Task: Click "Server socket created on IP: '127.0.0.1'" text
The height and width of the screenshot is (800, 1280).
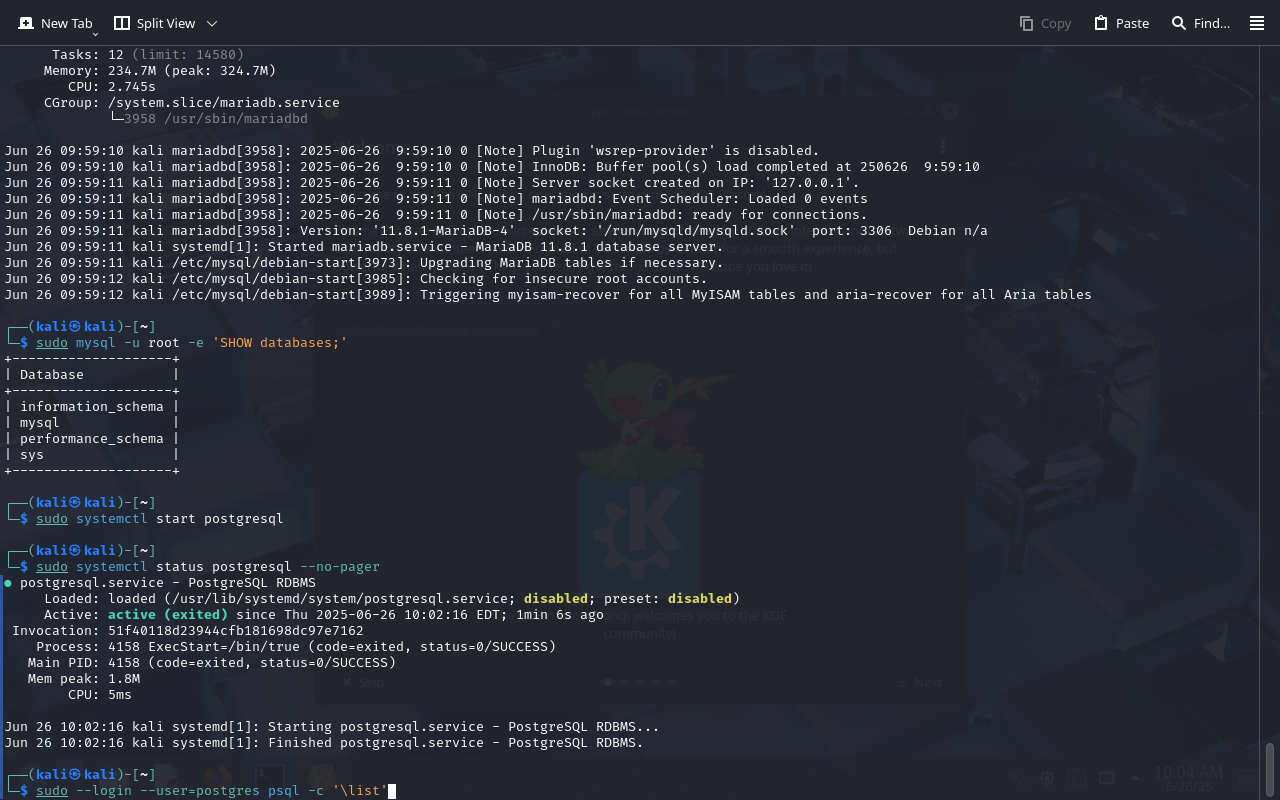Action: click(696, 183)
